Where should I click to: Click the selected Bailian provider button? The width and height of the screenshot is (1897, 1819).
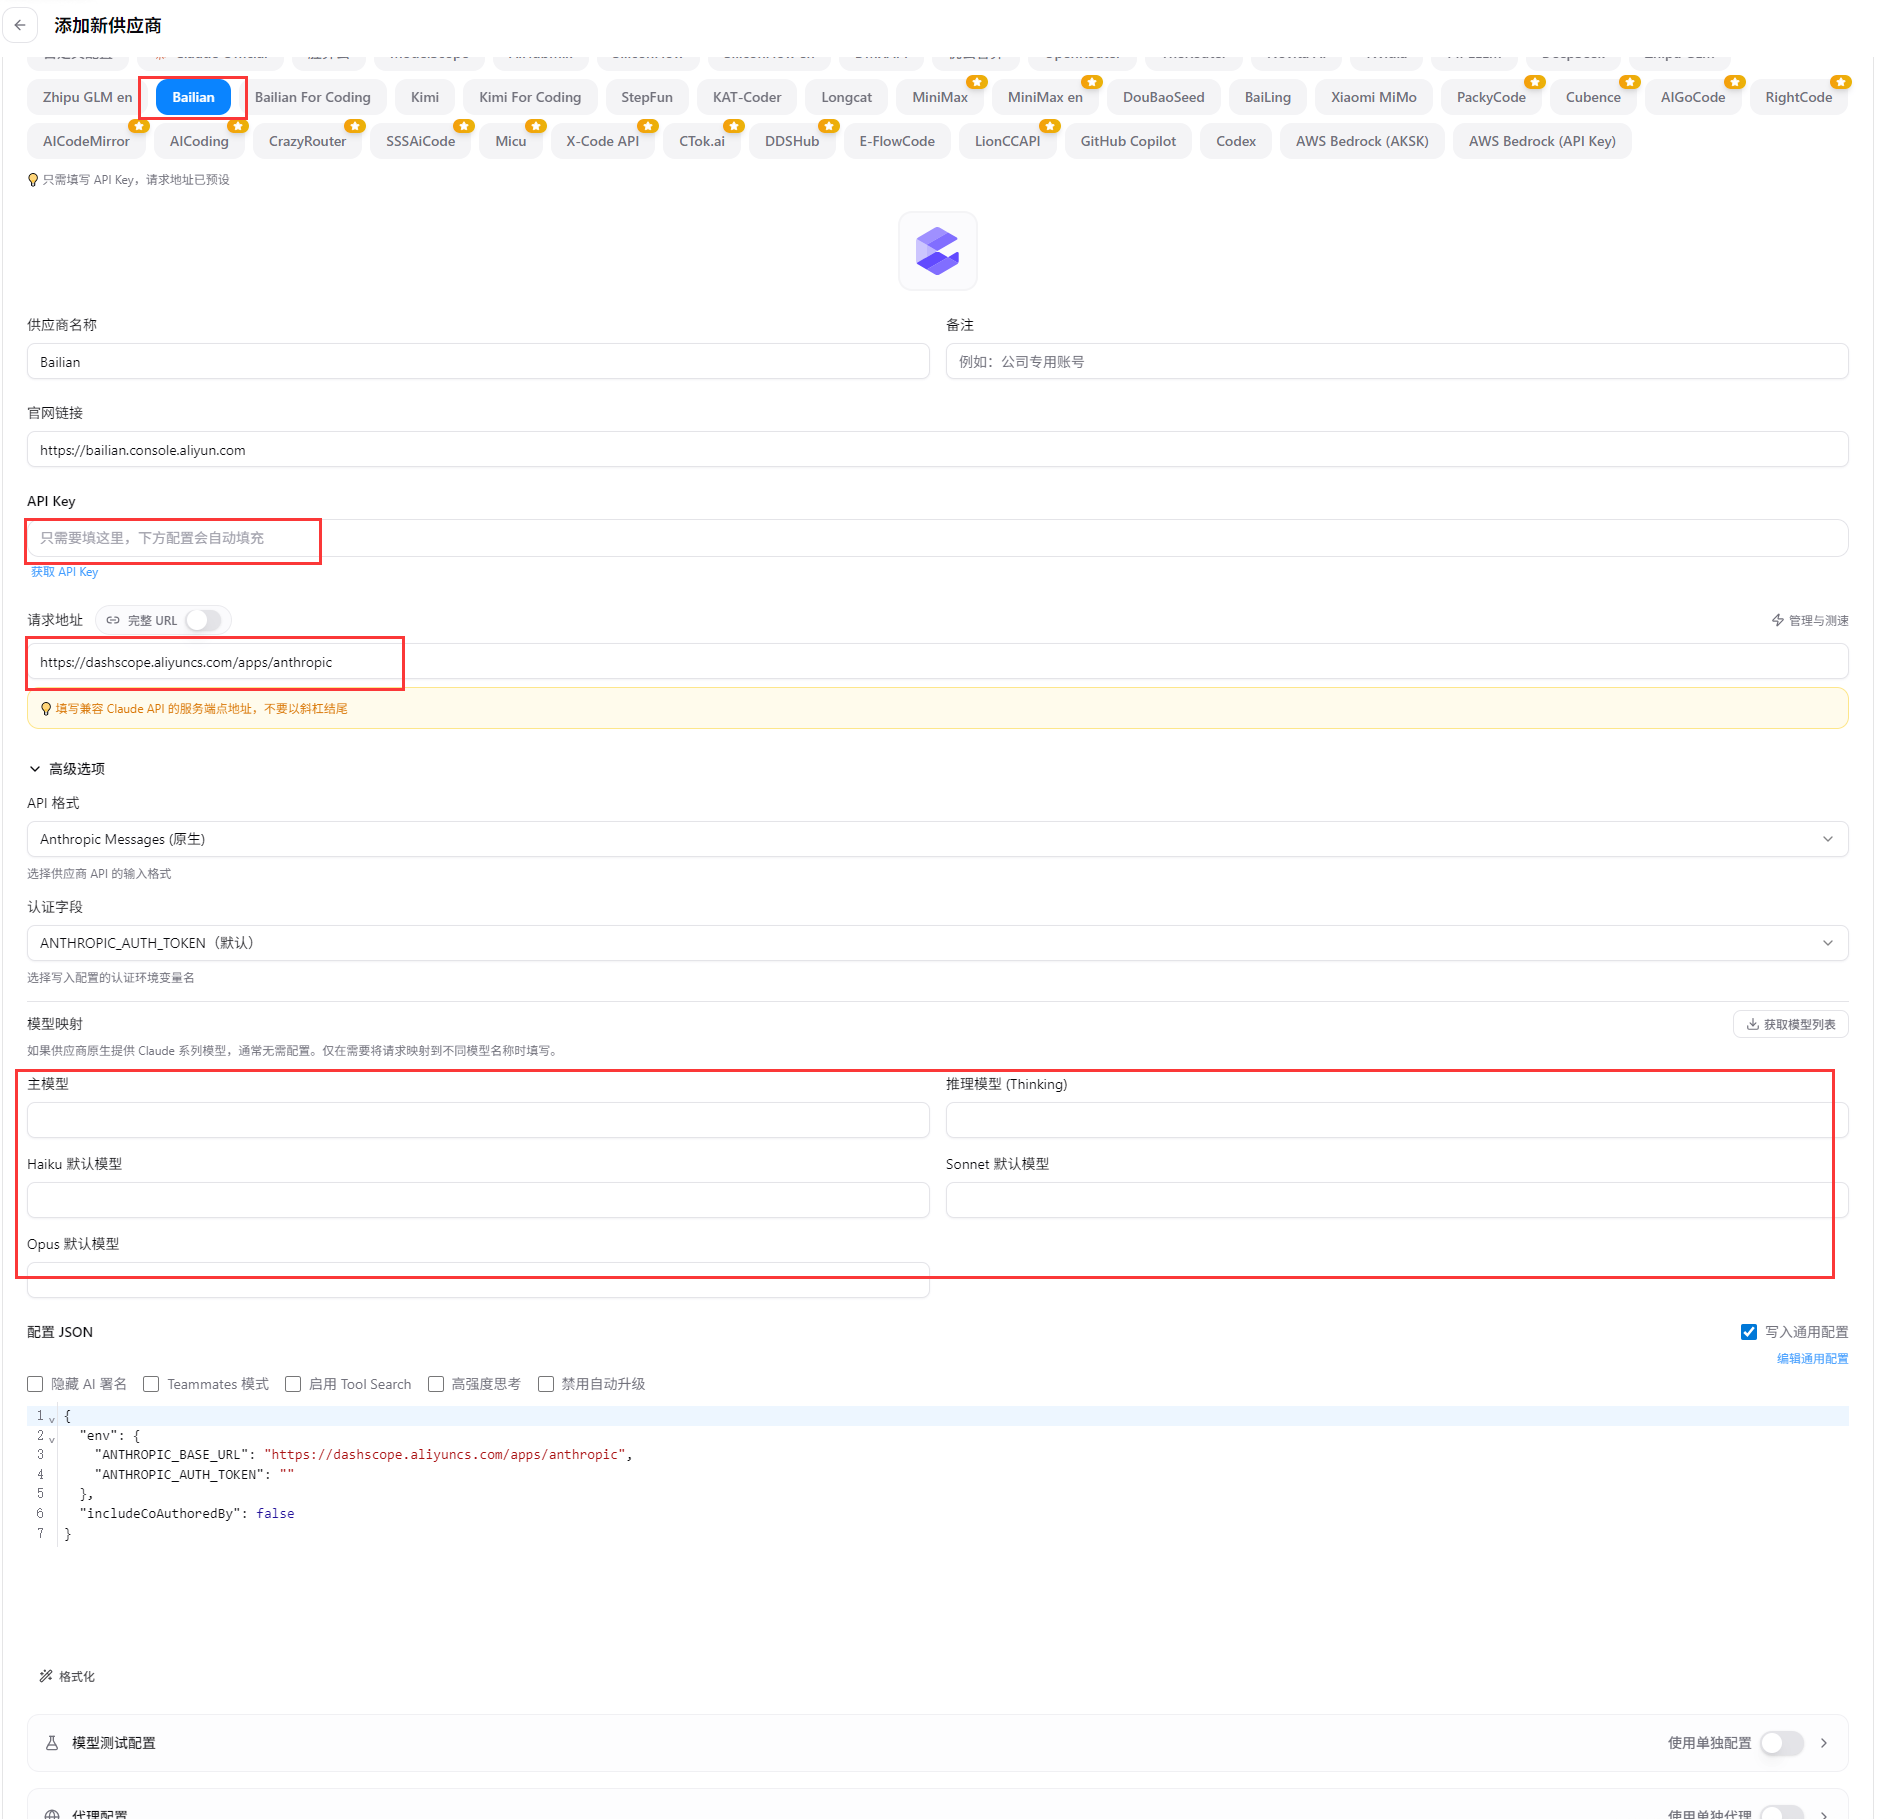click(193, 97)
